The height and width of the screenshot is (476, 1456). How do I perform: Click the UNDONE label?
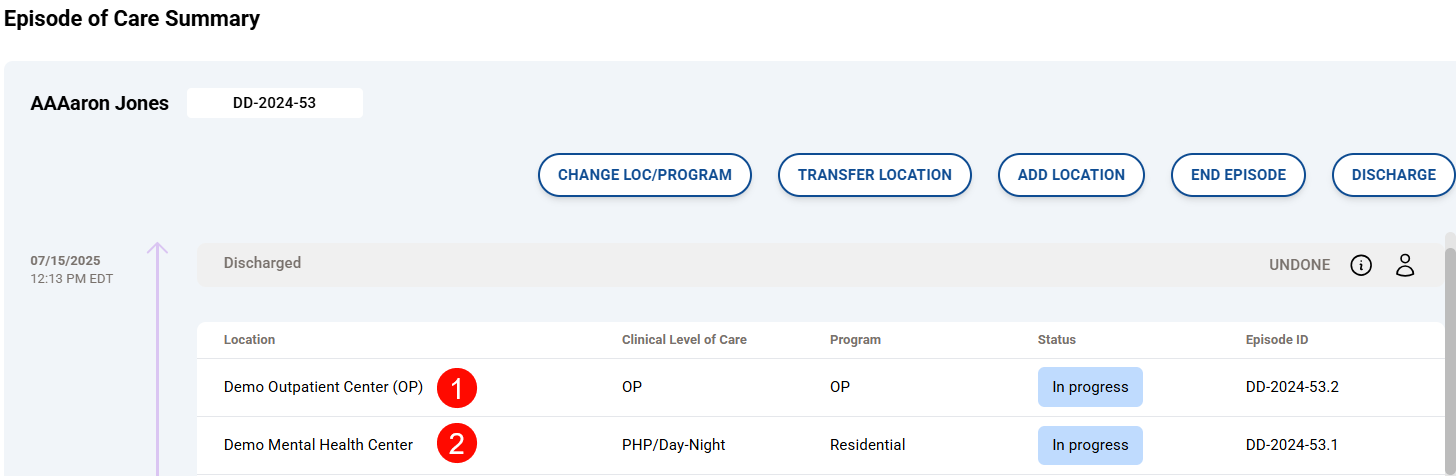[1299, 265]
